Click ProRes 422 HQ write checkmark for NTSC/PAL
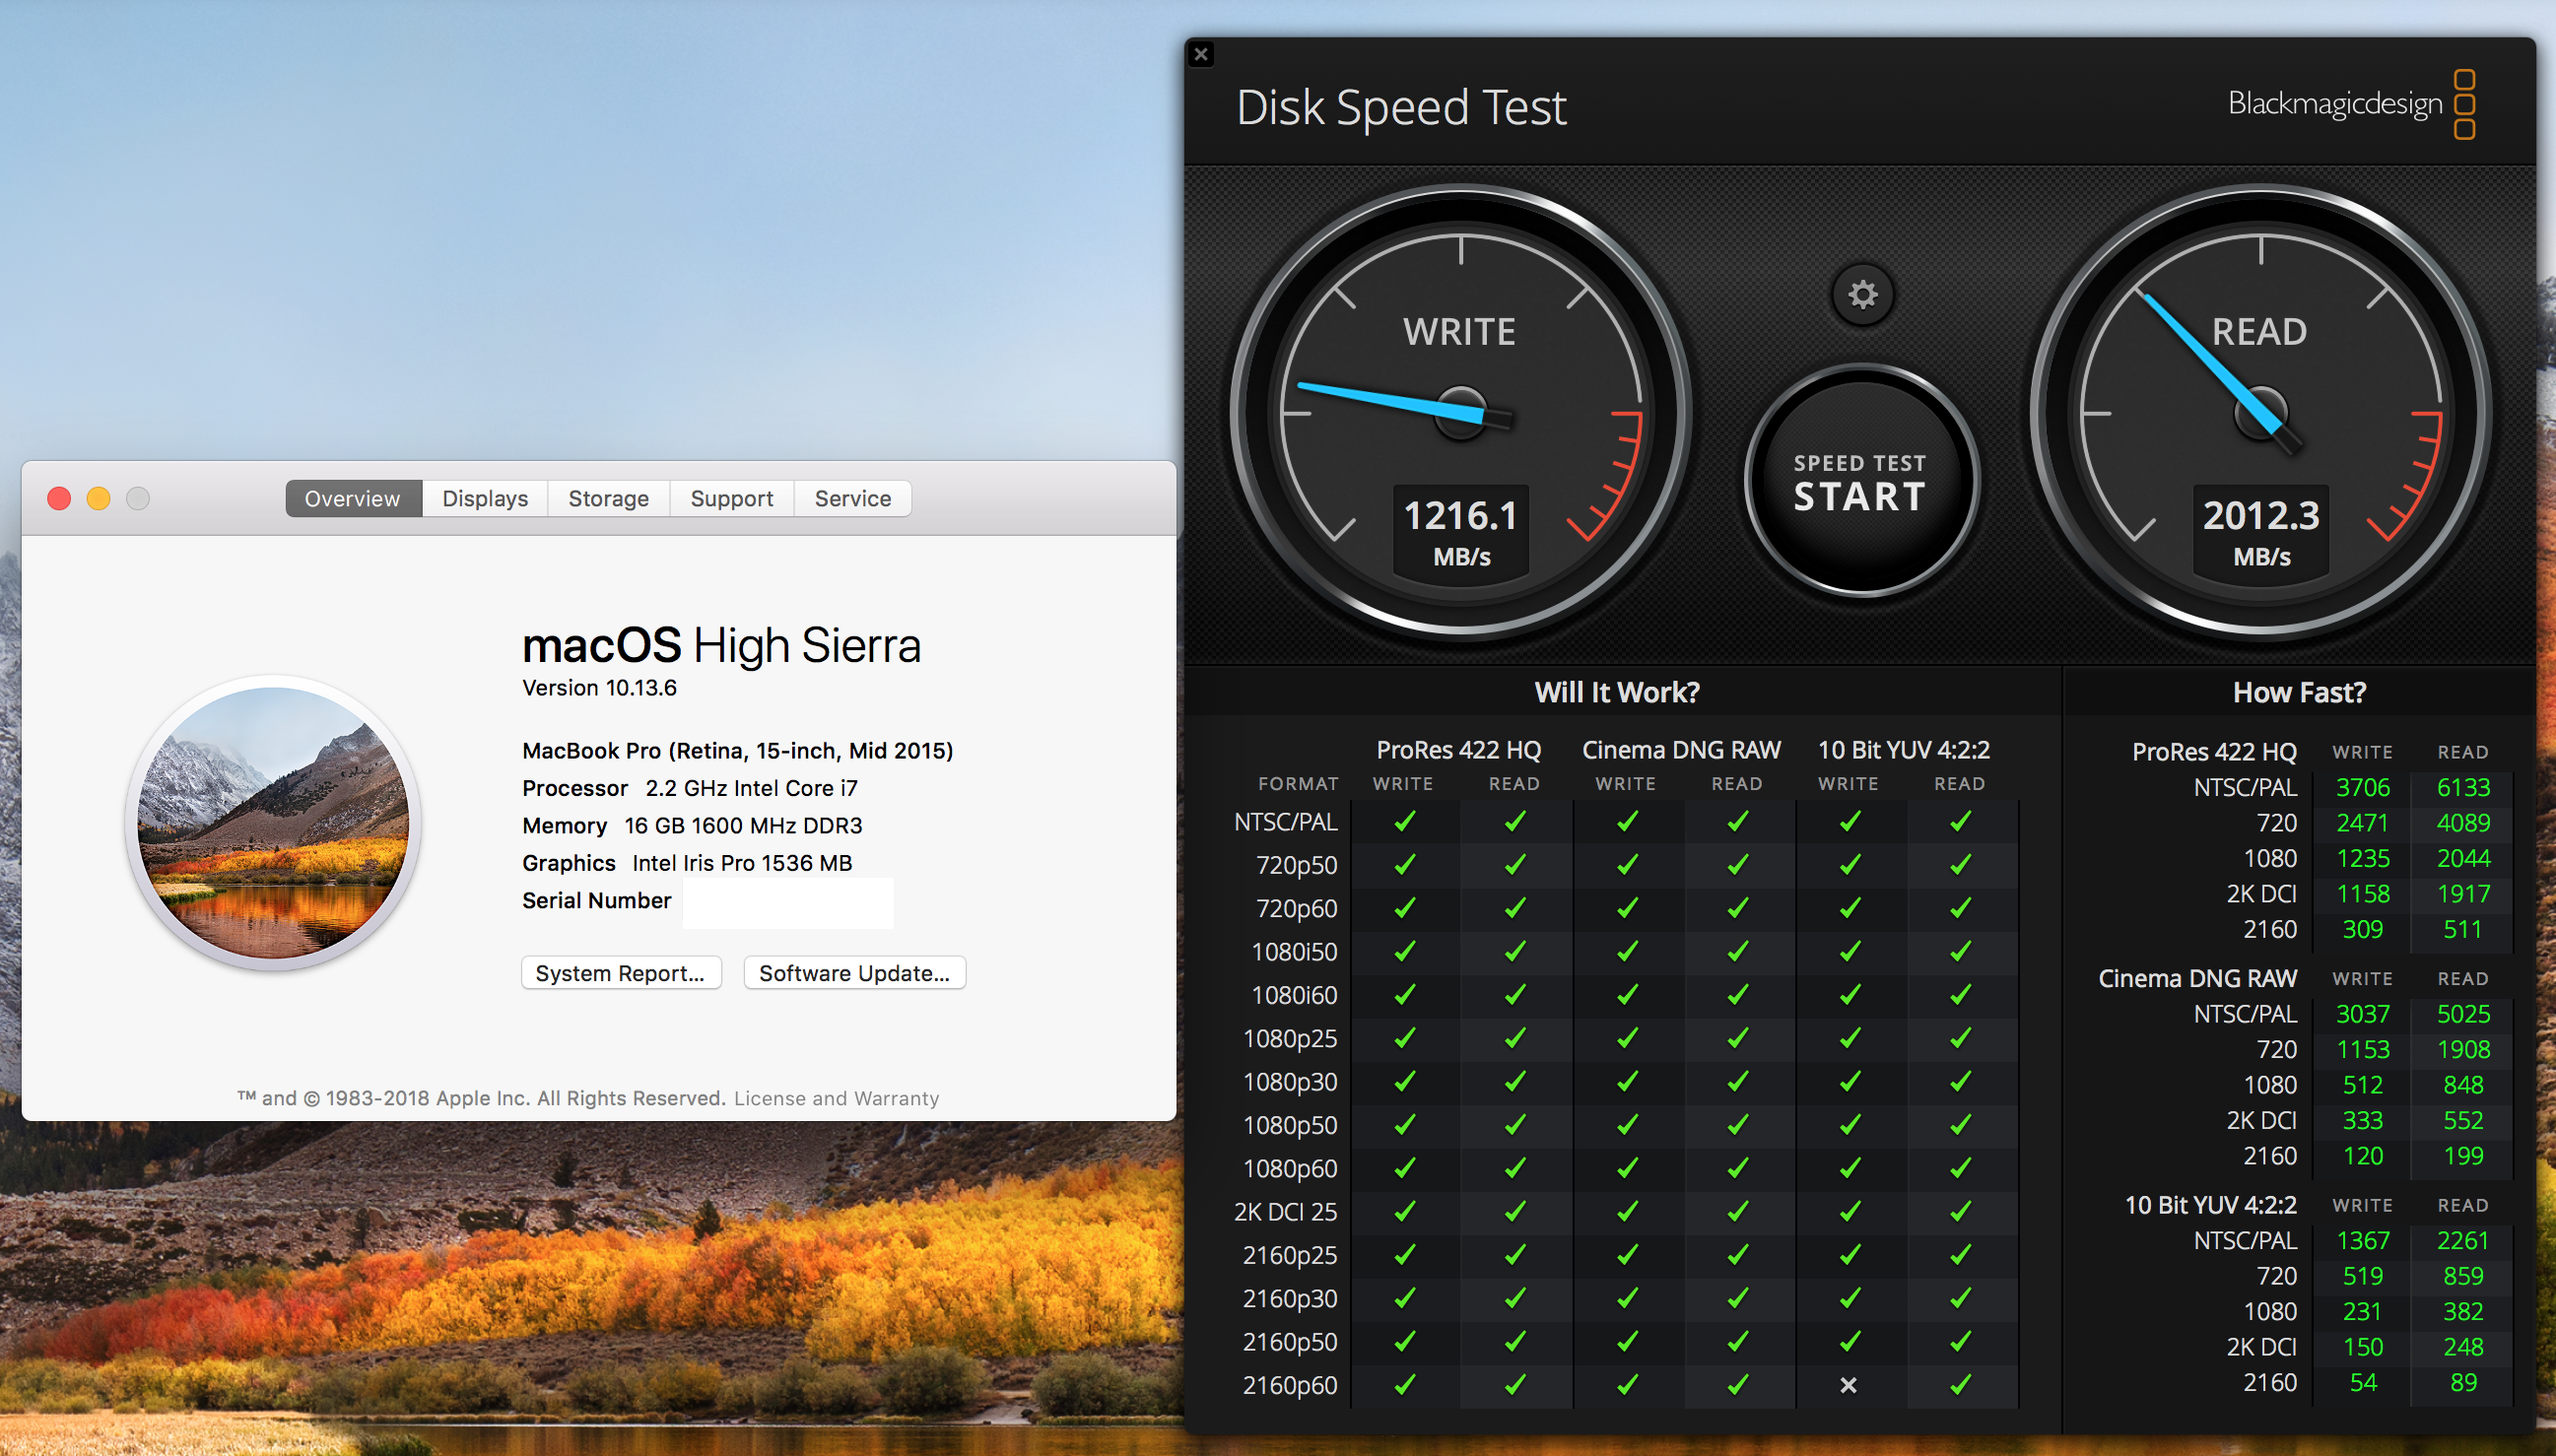 click(x=1404, y=821)
